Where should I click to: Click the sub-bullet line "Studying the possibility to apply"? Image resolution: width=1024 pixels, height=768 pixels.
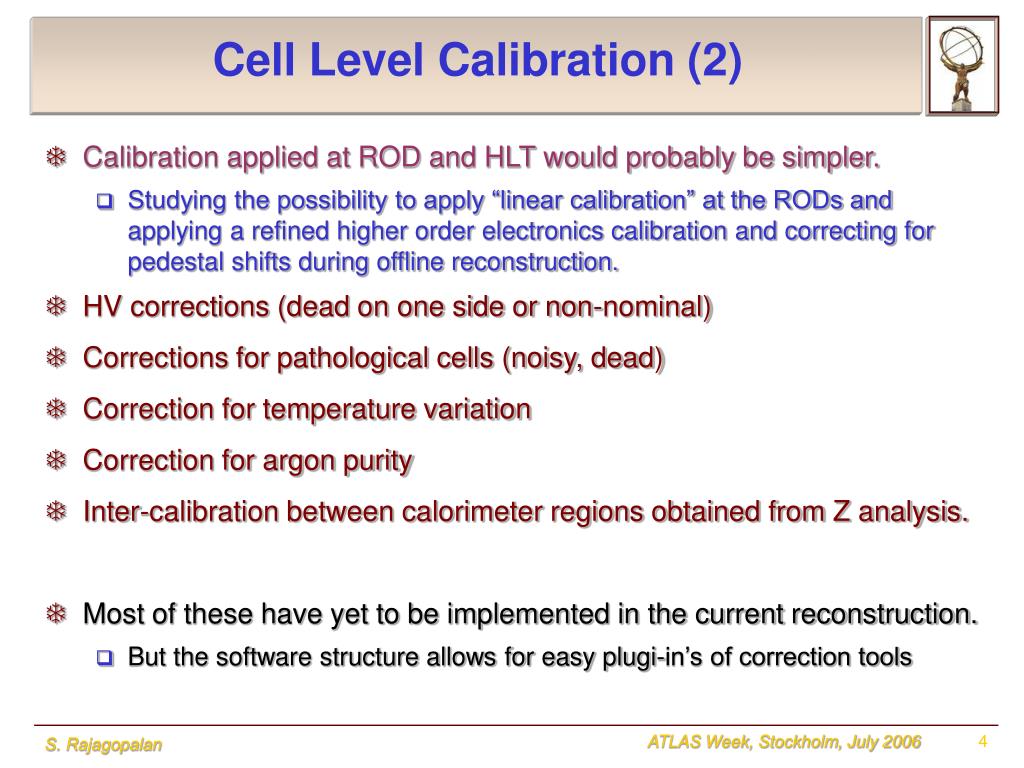[510, 200]
